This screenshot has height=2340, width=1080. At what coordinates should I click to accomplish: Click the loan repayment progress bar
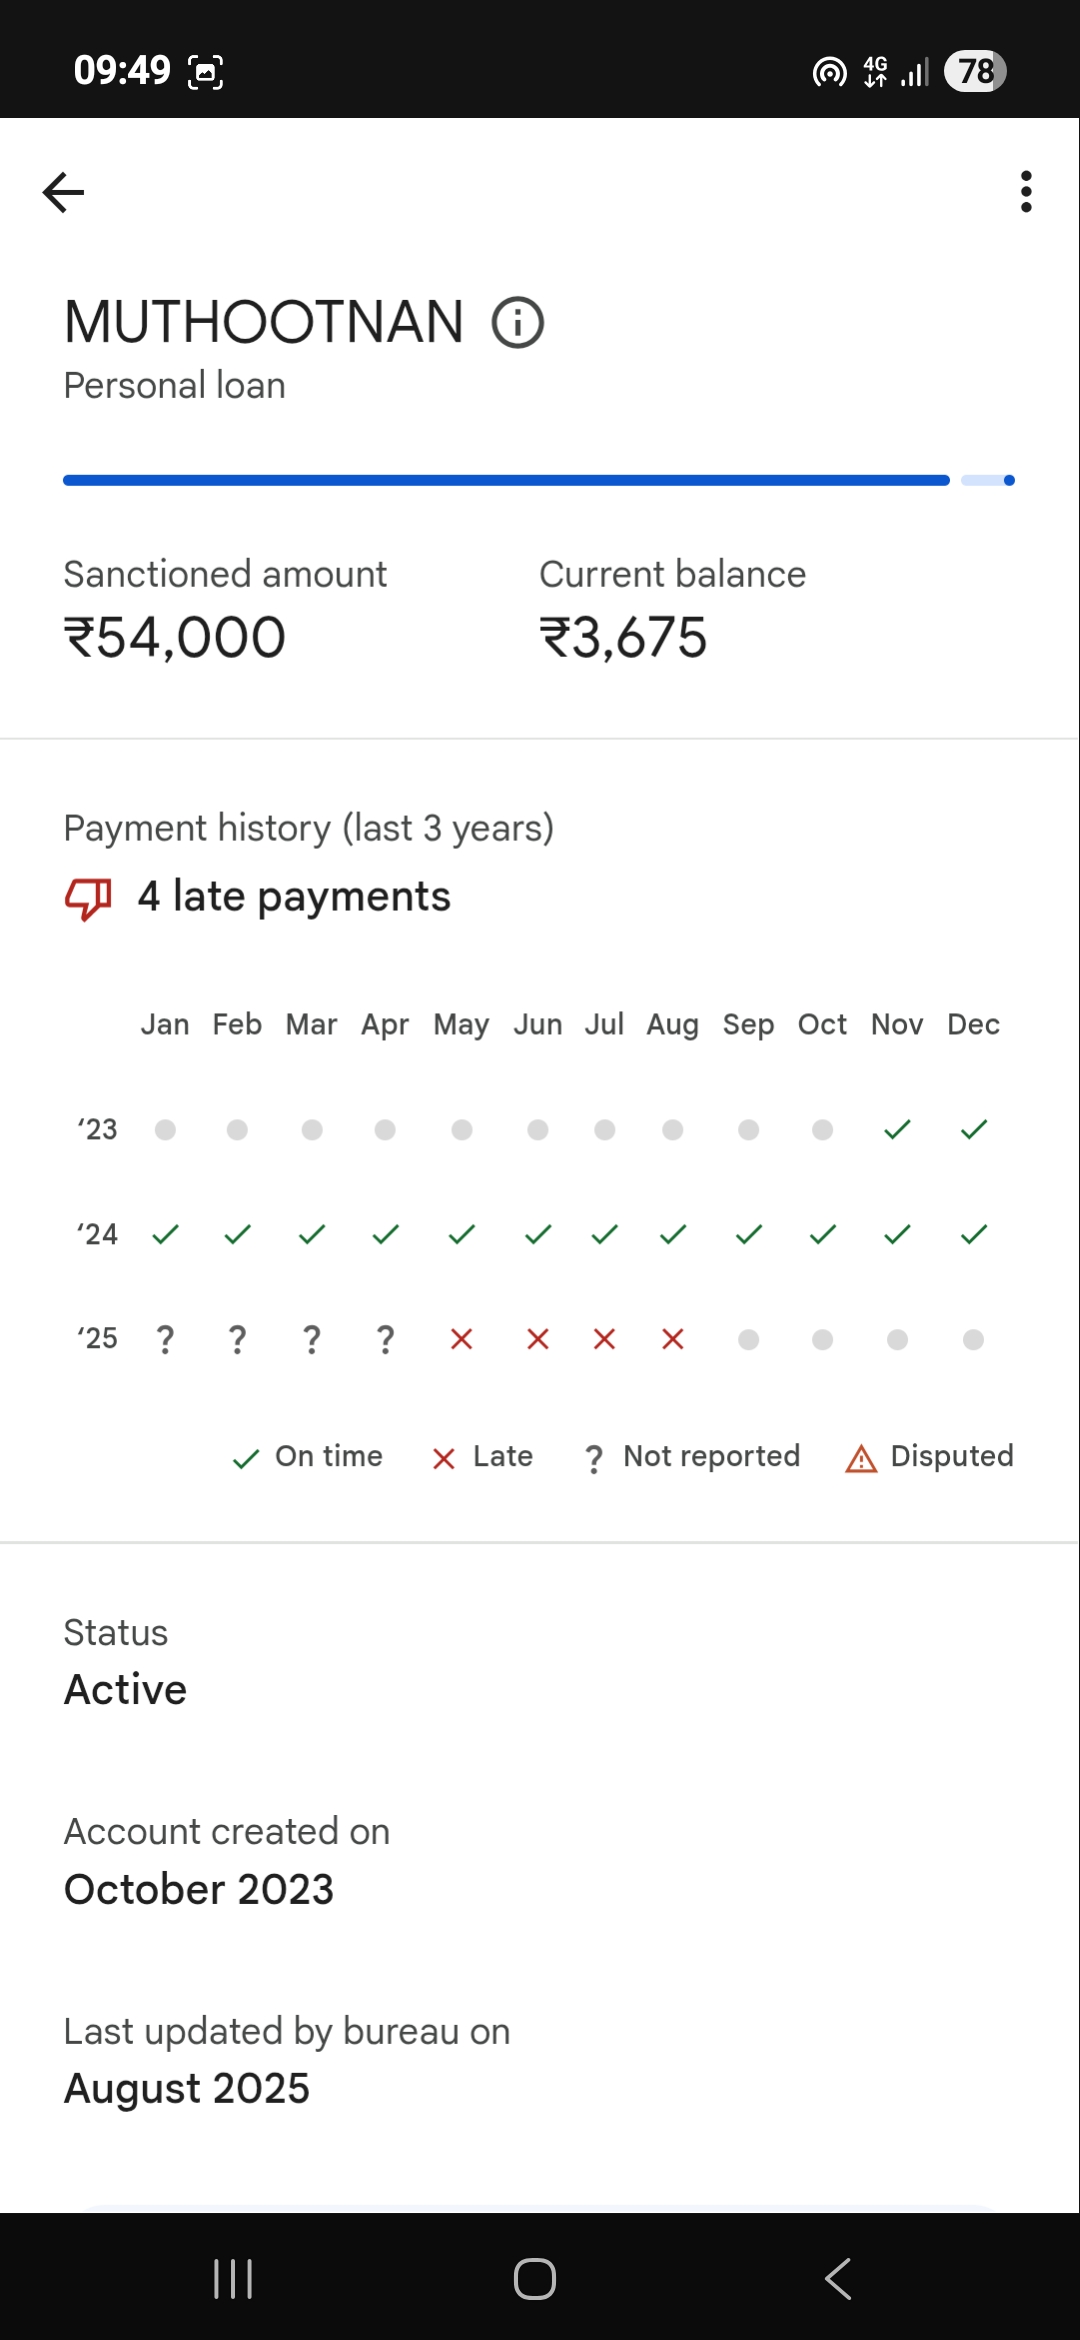click(506, 481)
